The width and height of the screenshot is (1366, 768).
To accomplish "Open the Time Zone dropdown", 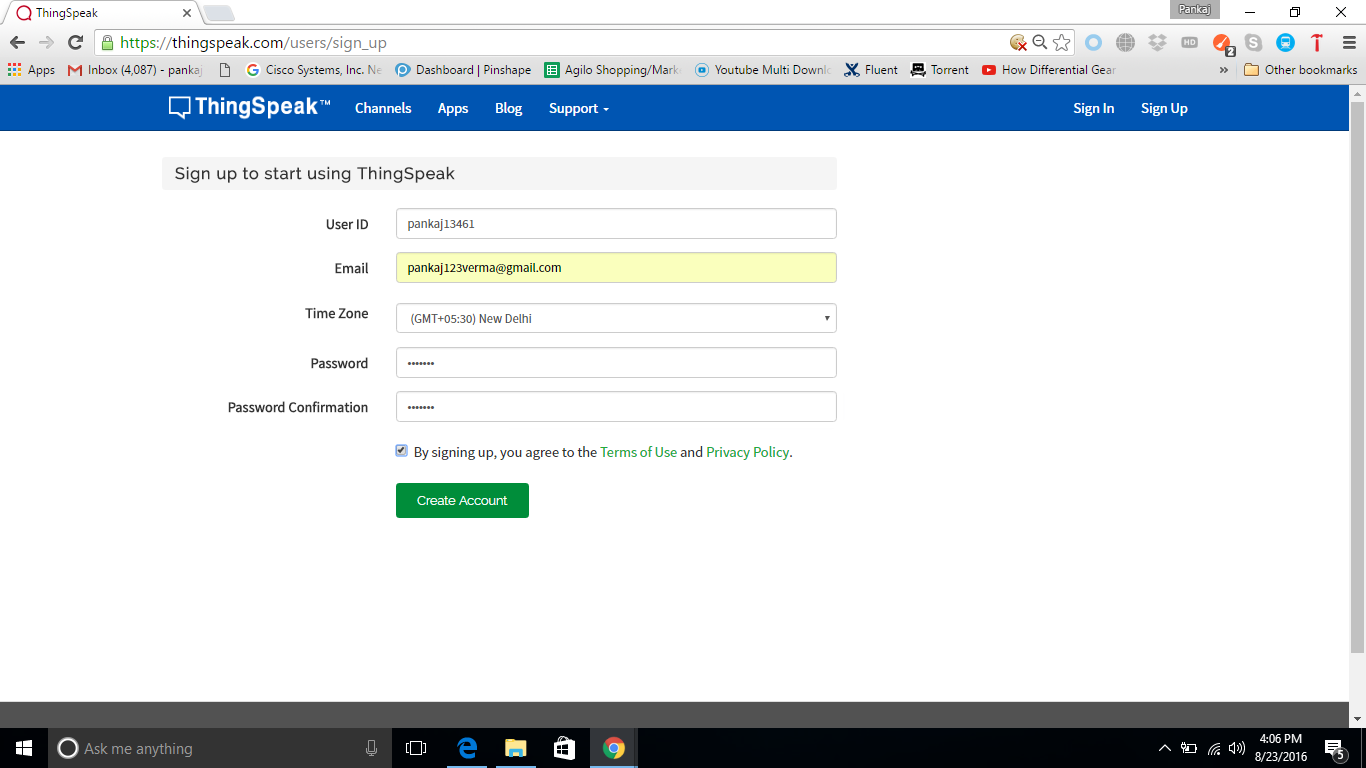I will point(616,318).
